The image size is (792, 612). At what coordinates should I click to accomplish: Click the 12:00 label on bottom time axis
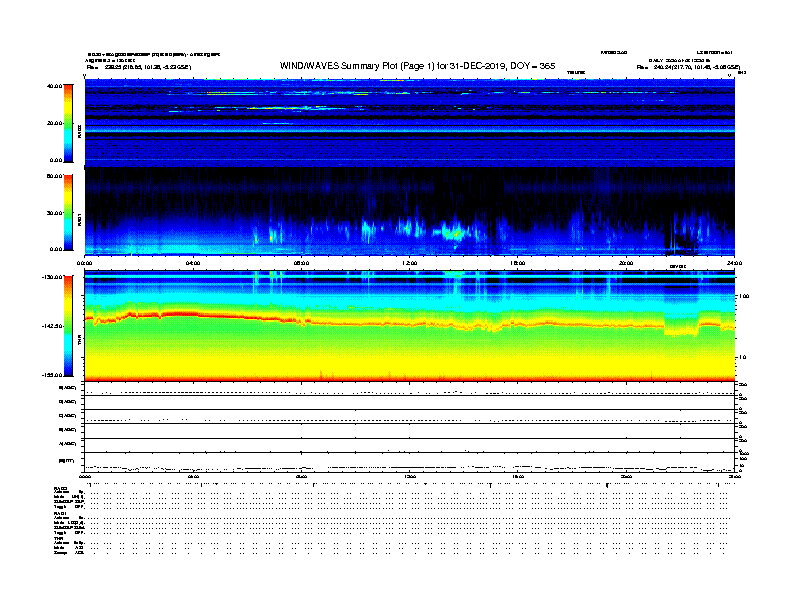pos(410,477)
